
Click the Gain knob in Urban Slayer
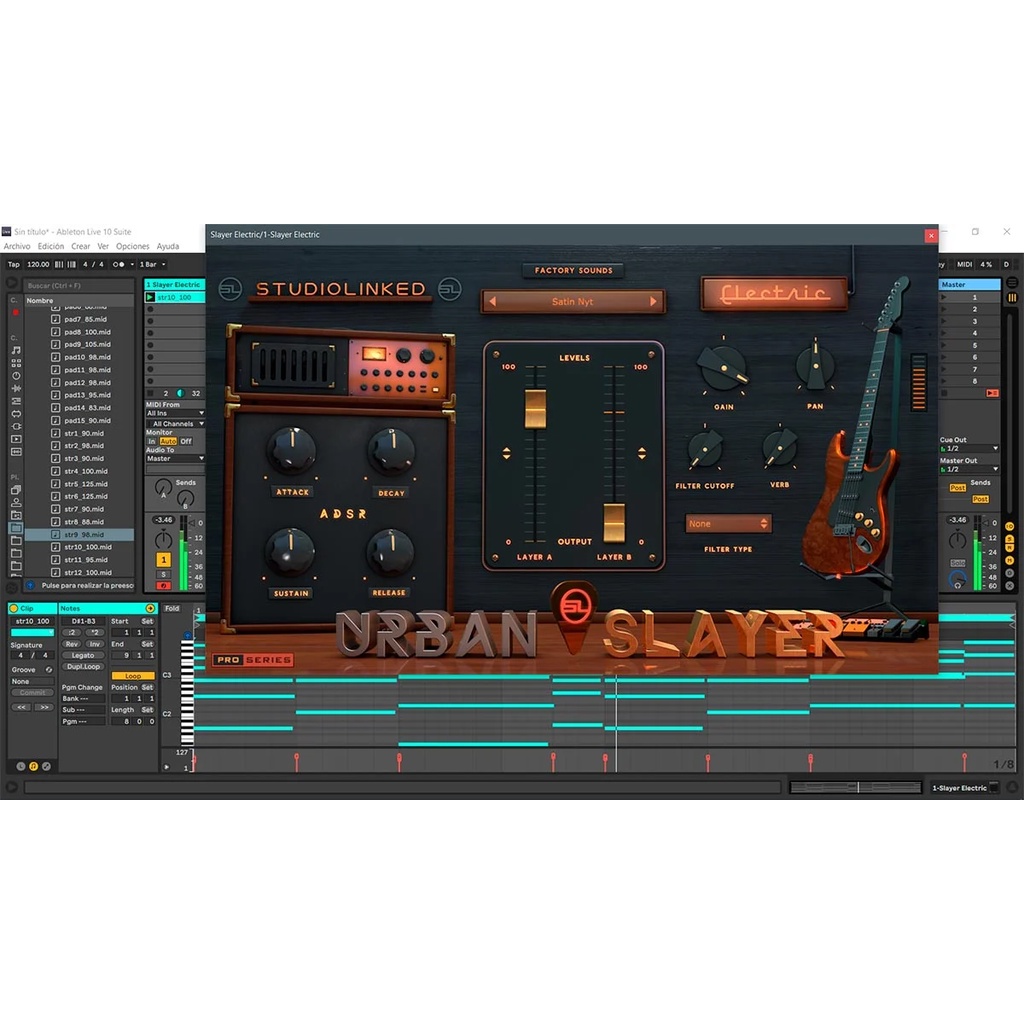pyautogui.click(x=722, y=368)
